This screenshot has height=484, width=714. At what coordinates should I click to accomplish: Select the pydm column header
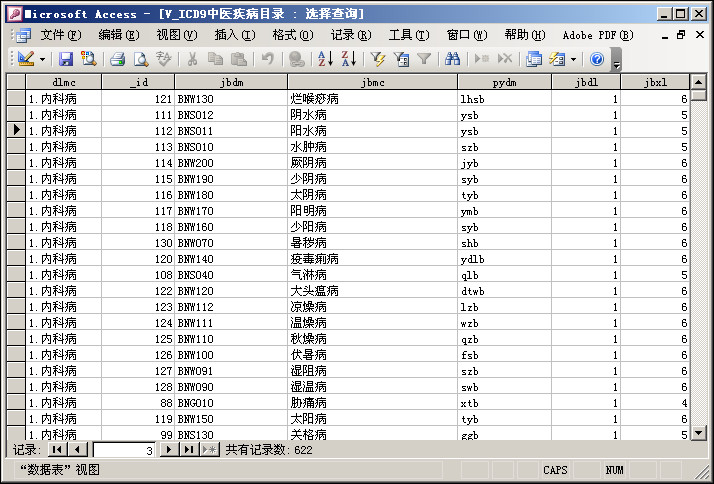click(x=505, y=82)
